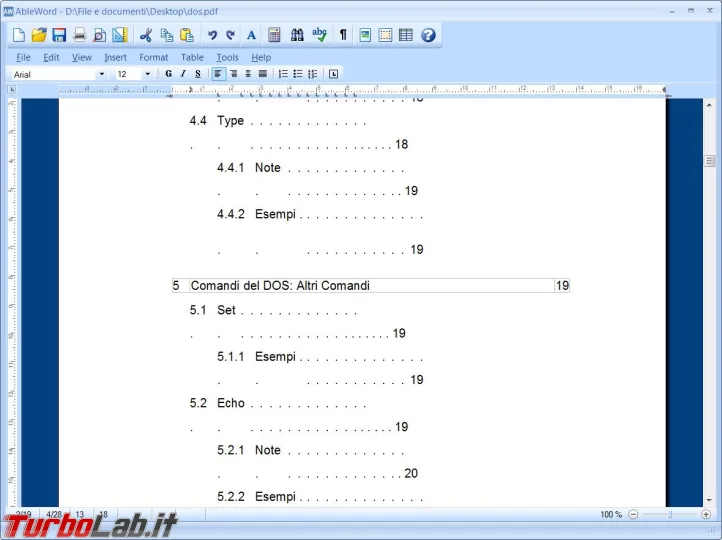
Task: Print the current document
Action: pos(80,35)
